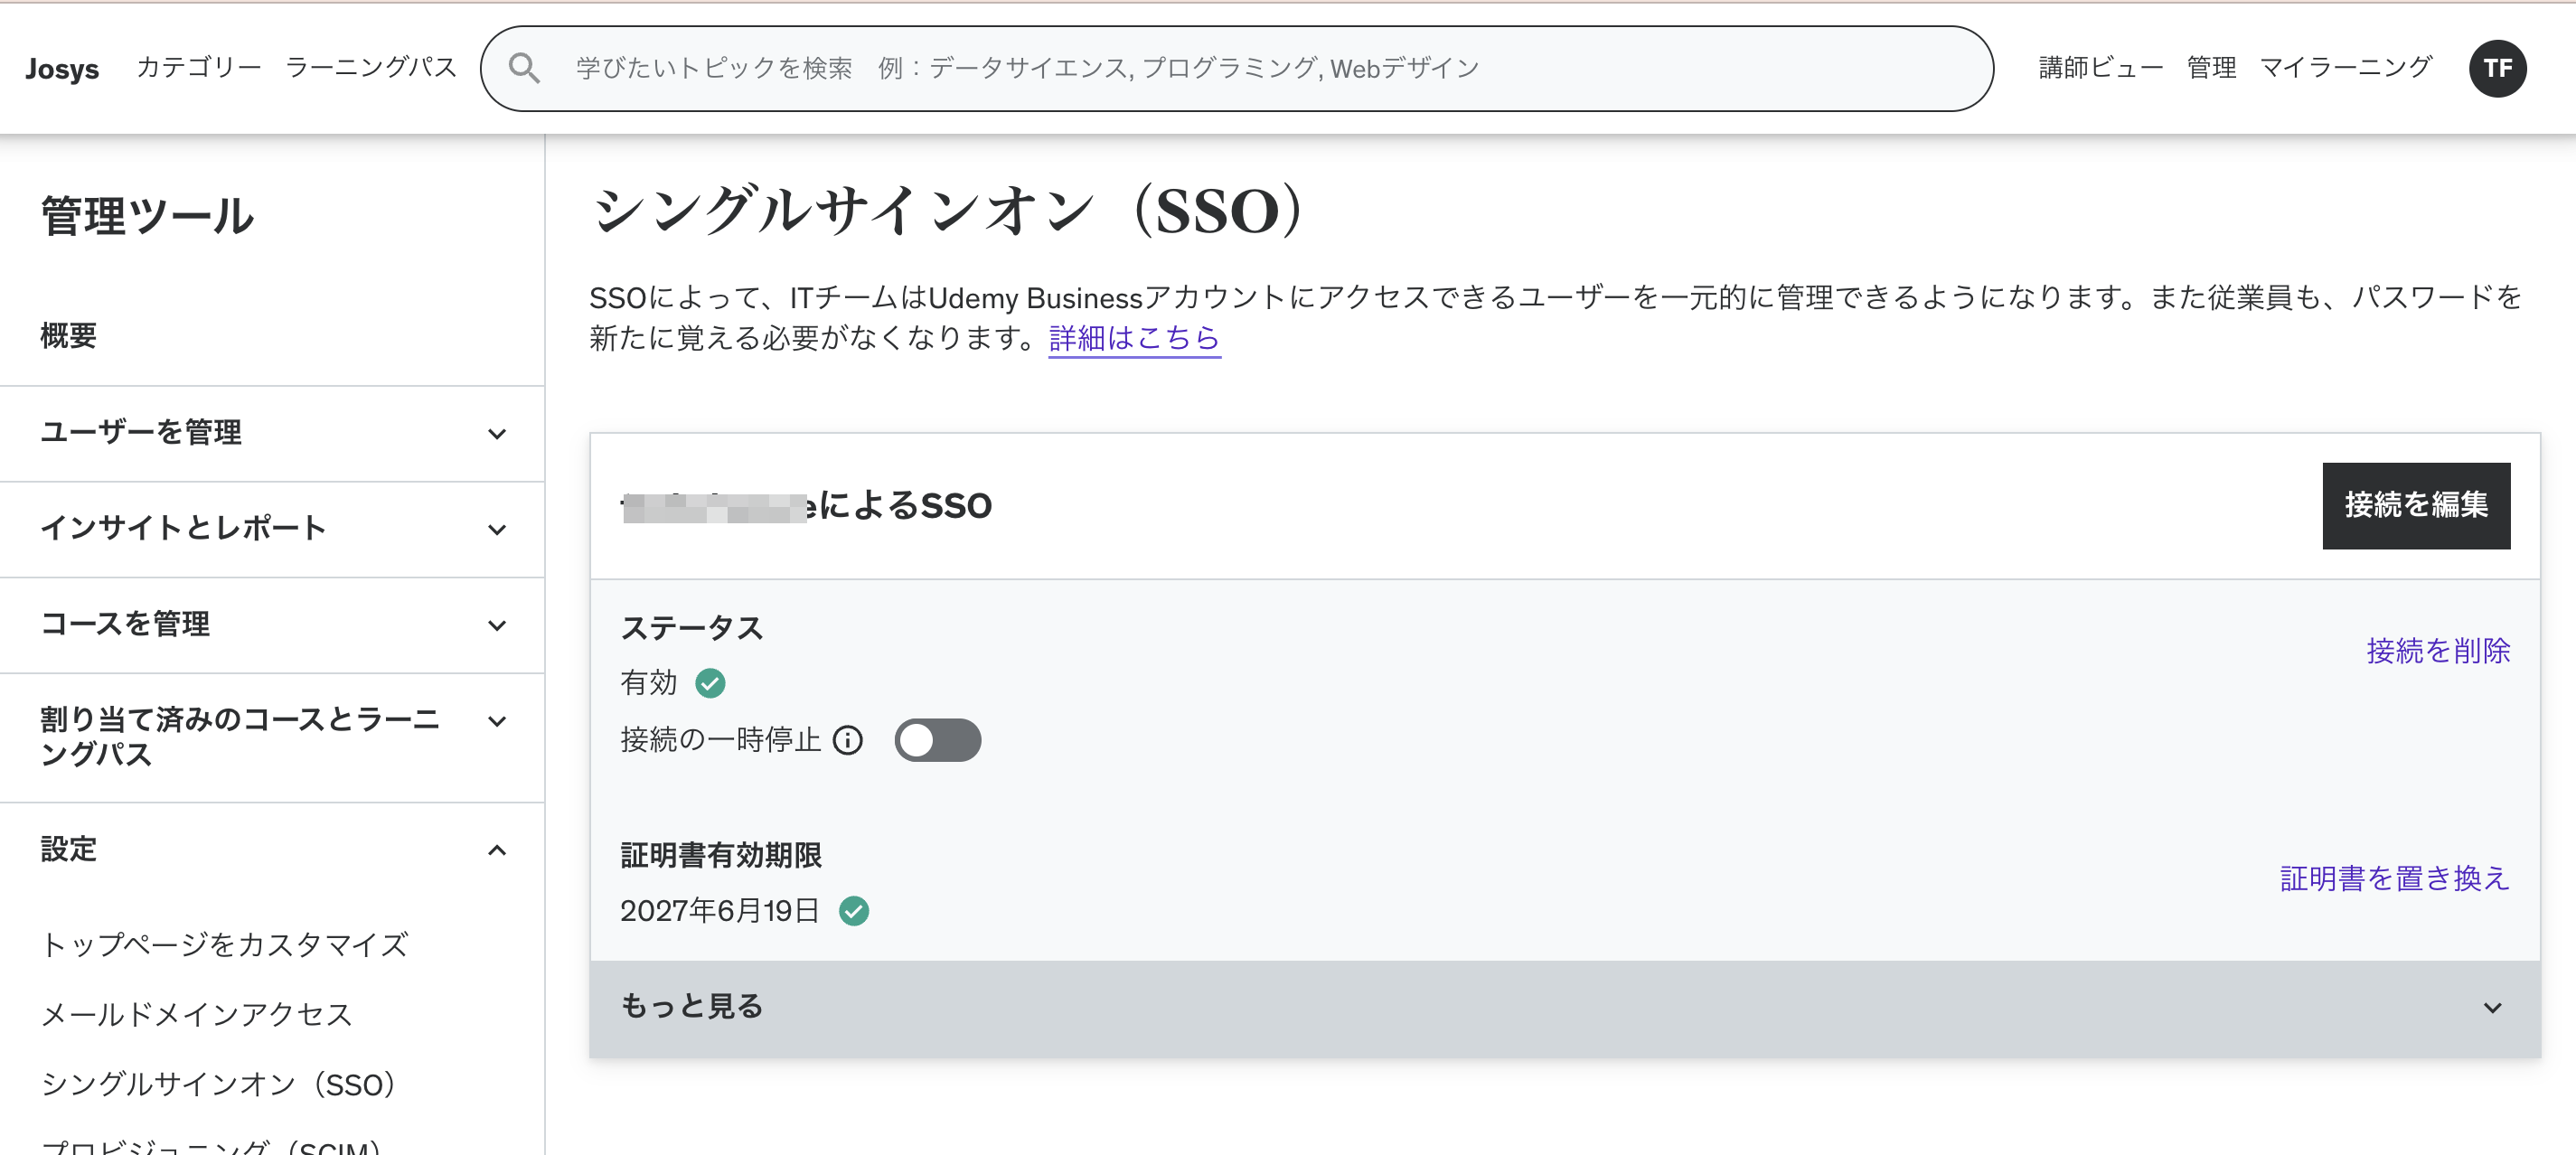Click the search magnifier icon
2576x1155 pixels.
pos(524,68)
